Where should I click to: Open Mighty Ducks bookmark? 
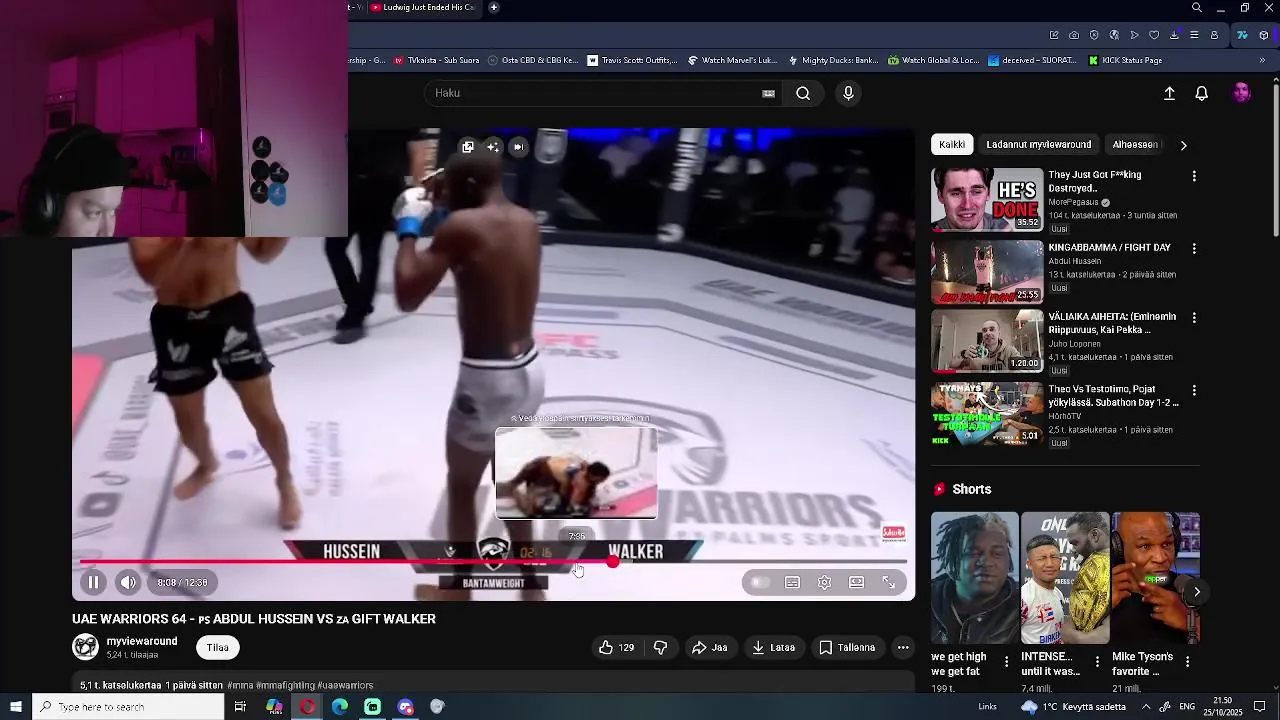pos(833,60)
